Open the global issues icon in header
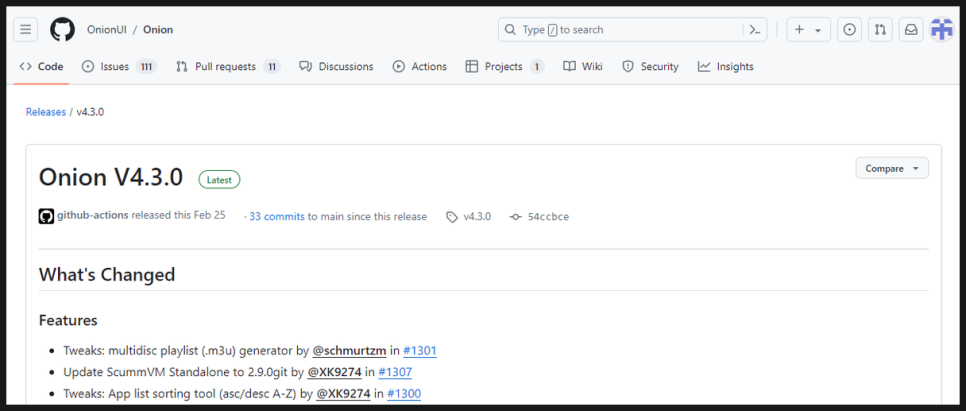Image resolution: width=966 pixels, height=411 pixels. click(x=849, y=30)
